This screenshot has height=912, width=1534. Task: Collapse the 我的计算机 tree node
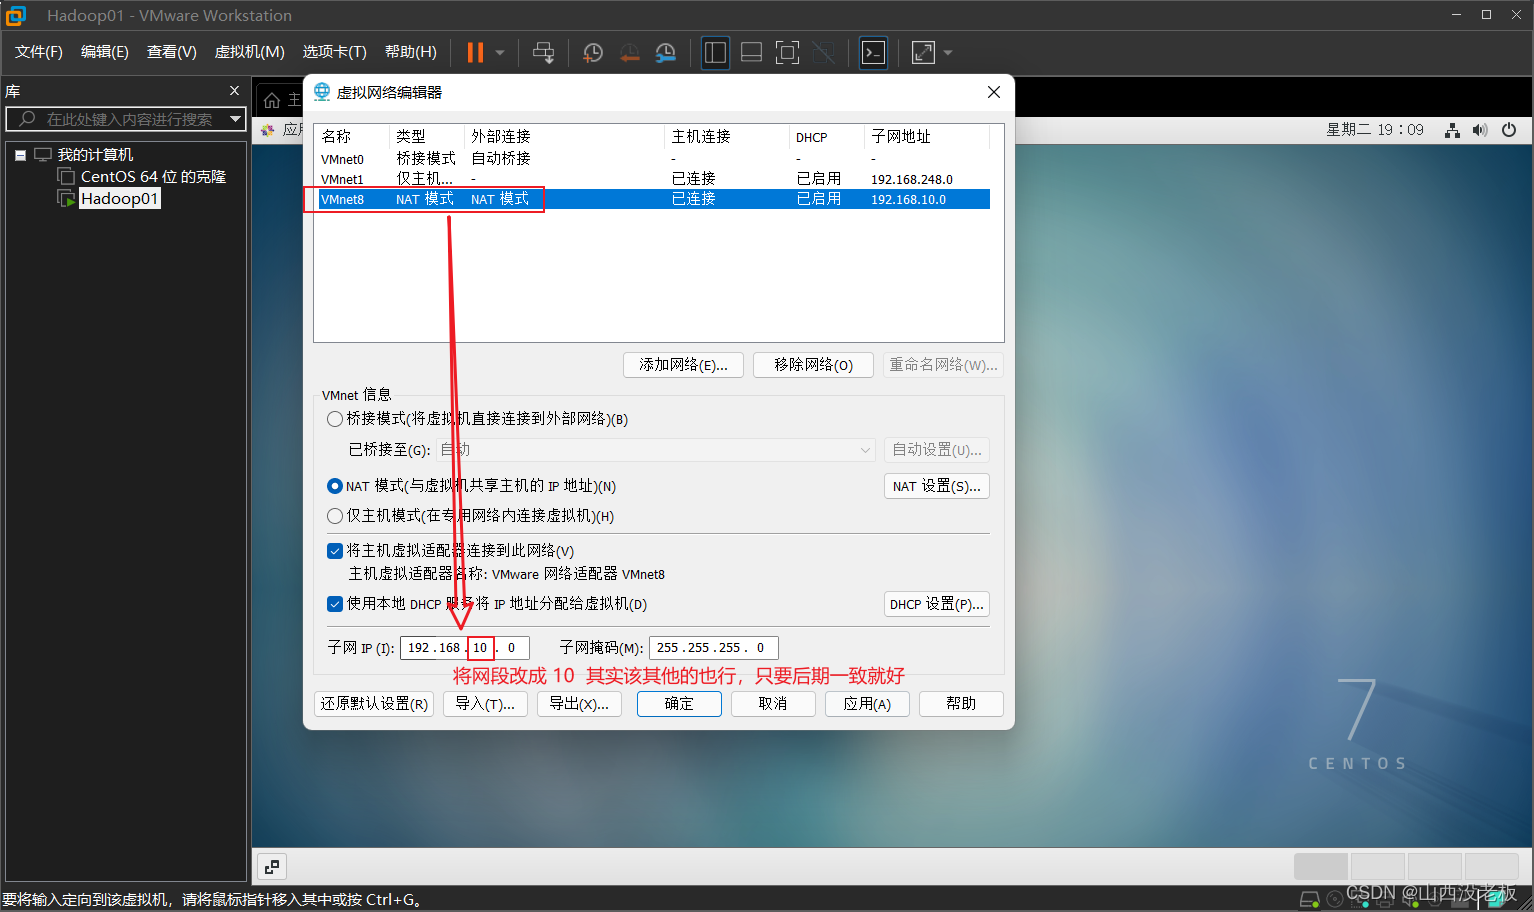point(20,155)
